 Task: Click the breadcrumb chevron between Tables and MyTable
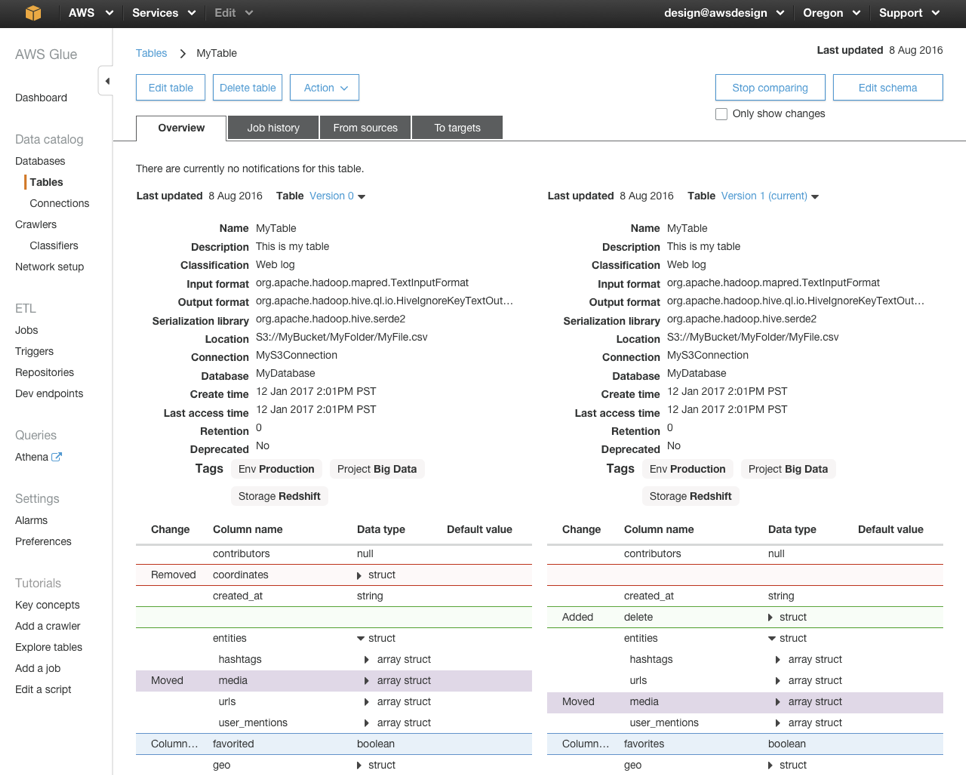(182, 54)
